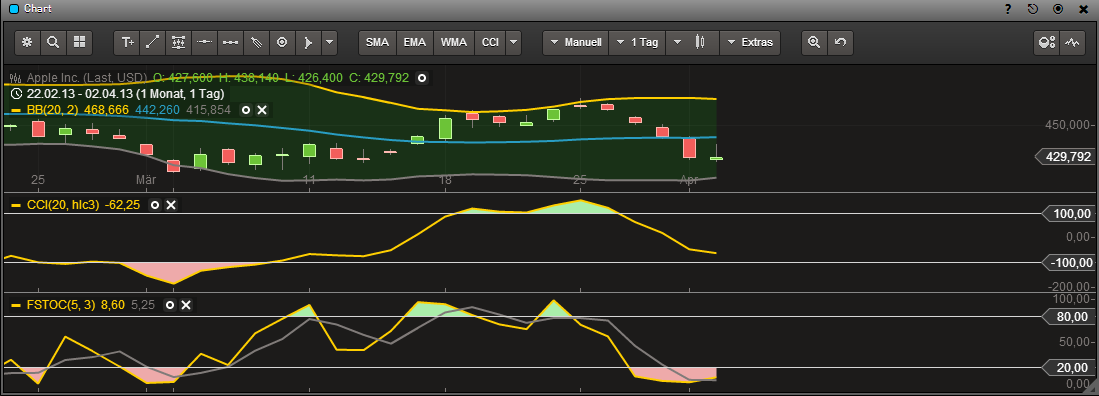Click the zoom-in magnifier button

(814, 42)
